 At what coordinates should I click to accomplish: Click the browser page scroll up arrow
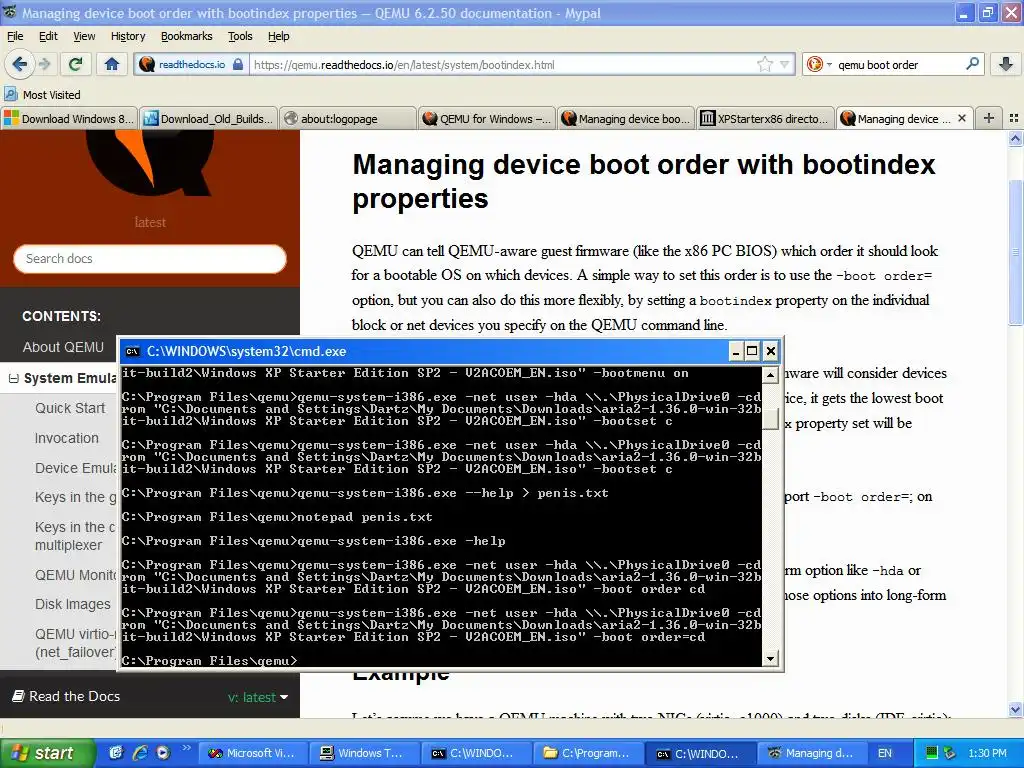pos(1016,138)
